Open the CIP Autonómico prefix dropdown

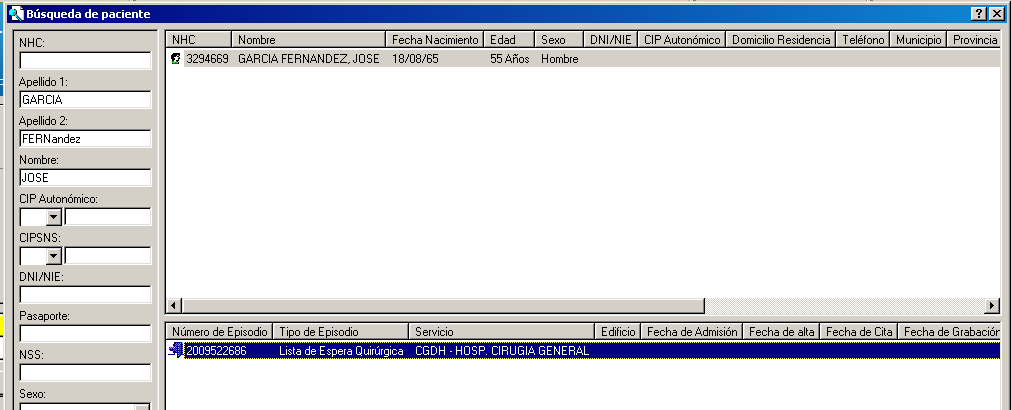(54, 217)
